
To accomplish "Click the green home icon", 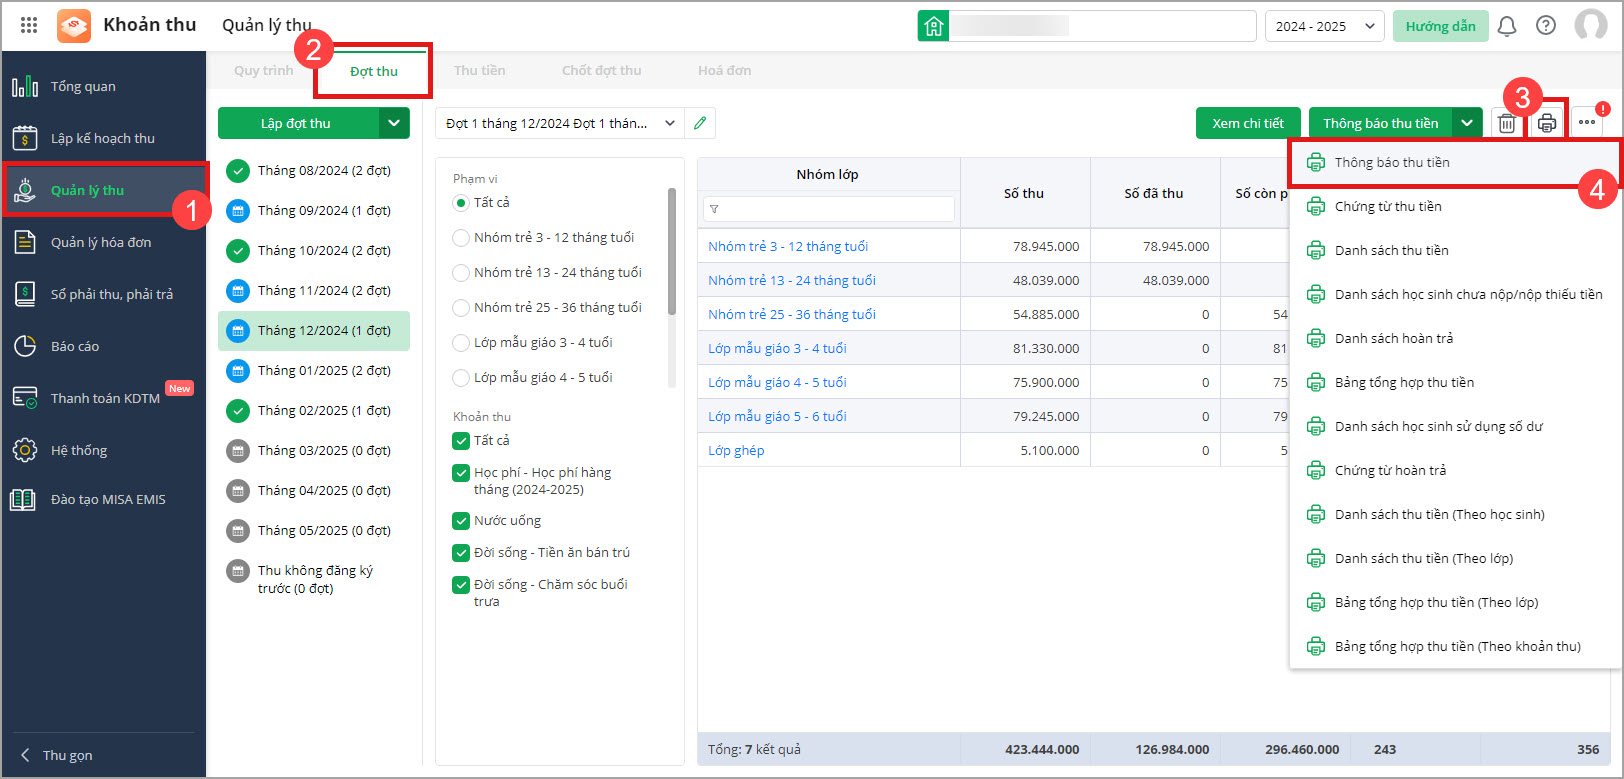I will pos(933,26).
